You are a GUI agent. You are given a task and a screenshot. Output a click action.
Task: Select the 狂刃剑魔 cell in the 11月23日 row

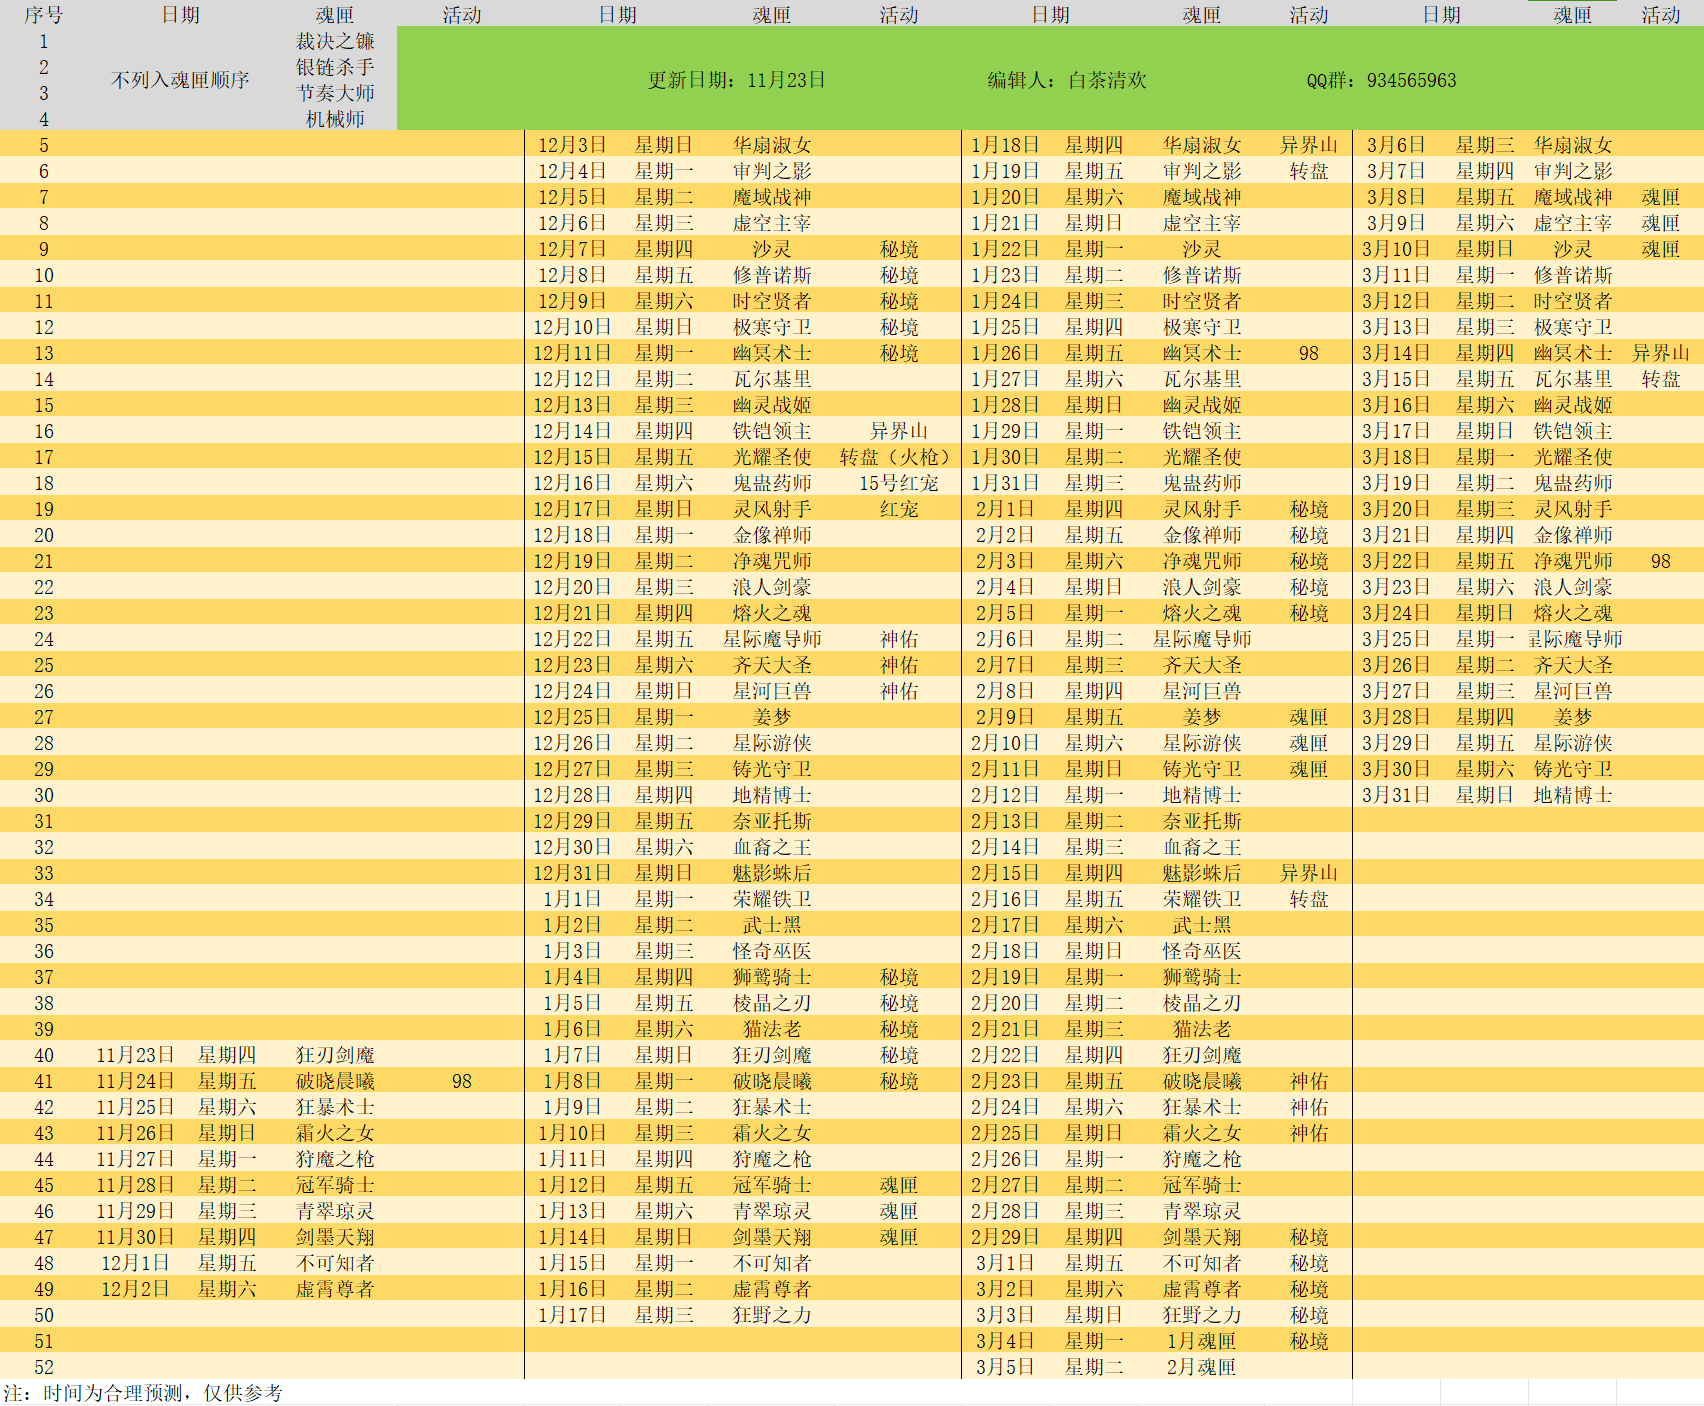pyautogui.click(x=335, y=1055)
